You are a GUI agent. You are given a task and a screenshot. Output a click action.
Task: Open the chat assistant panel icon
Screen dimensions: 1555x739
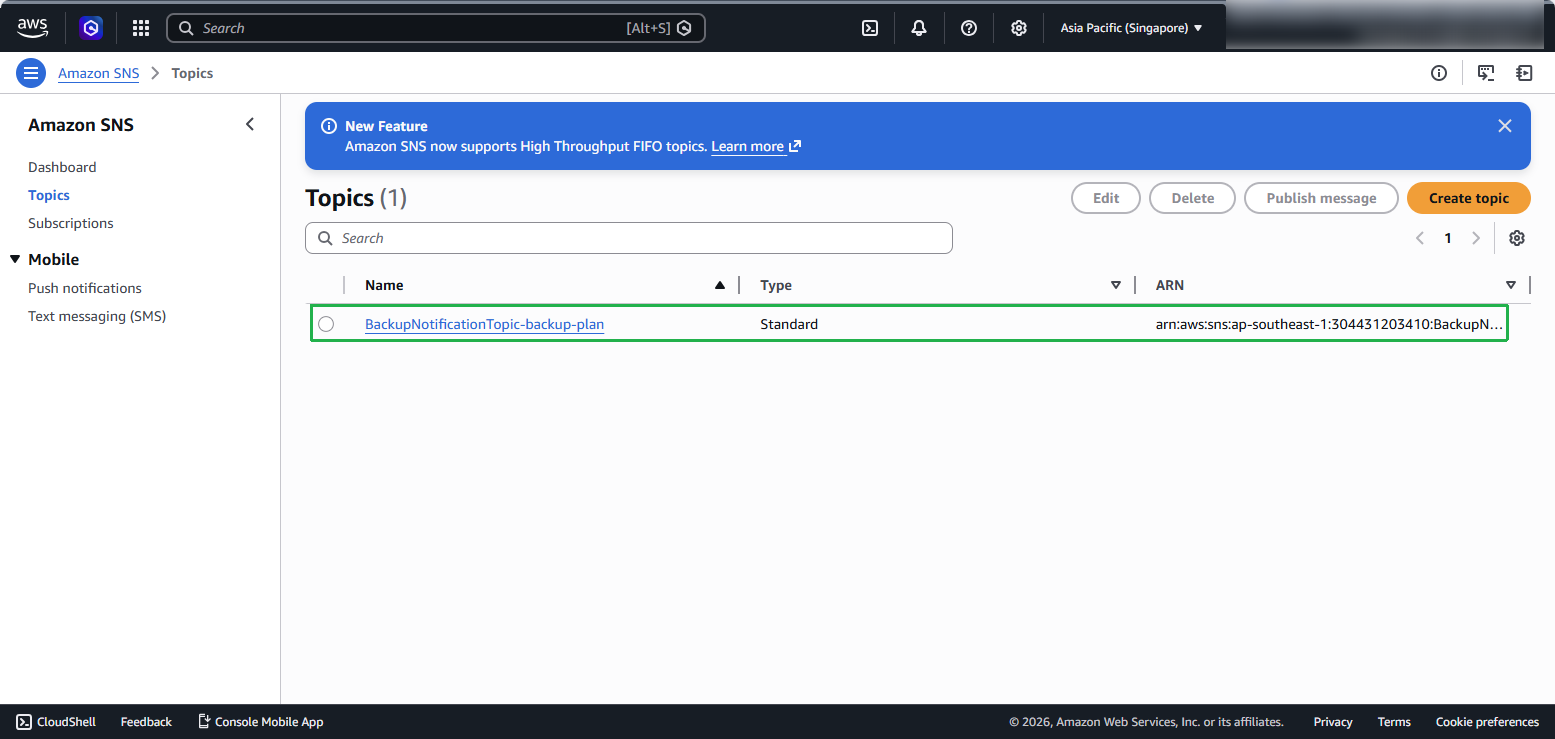point(1486,73)
